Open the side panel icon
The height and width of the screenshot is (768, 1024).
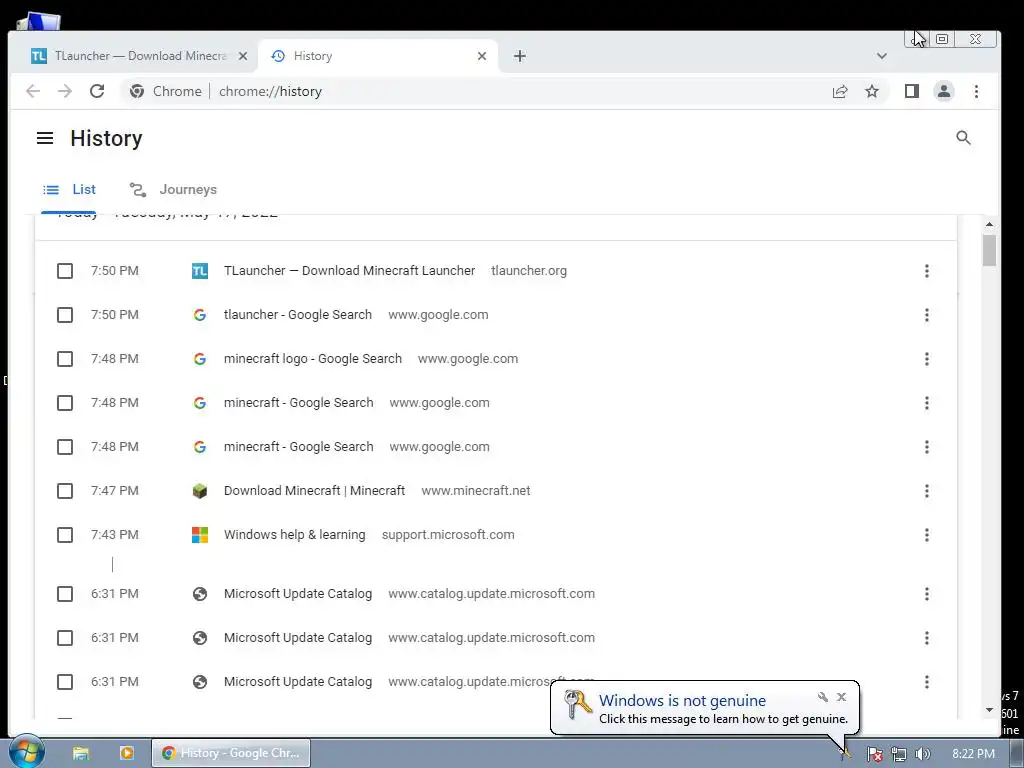click(912, 91)
